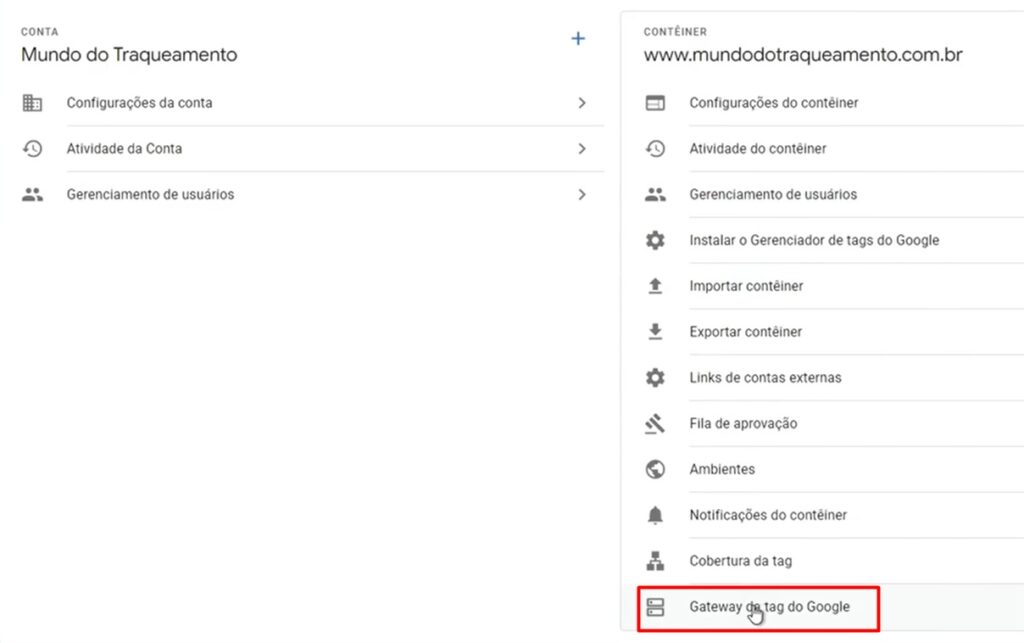
Task: Click the people icon in the Conta panel
Action: click(x=32, y=195)
